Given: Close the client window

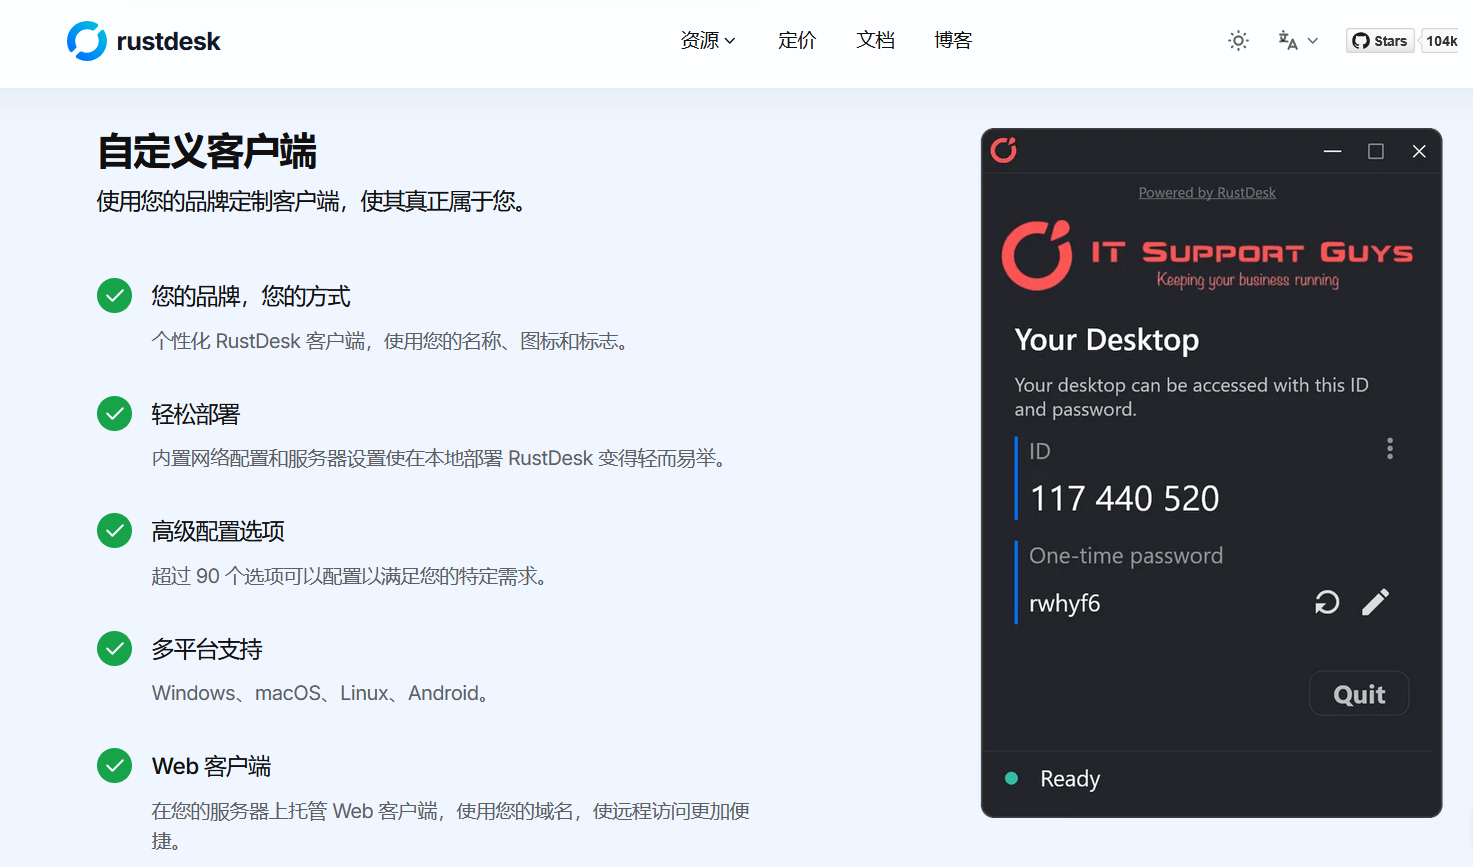Looking at the screenshot, I should point(1419,151).
